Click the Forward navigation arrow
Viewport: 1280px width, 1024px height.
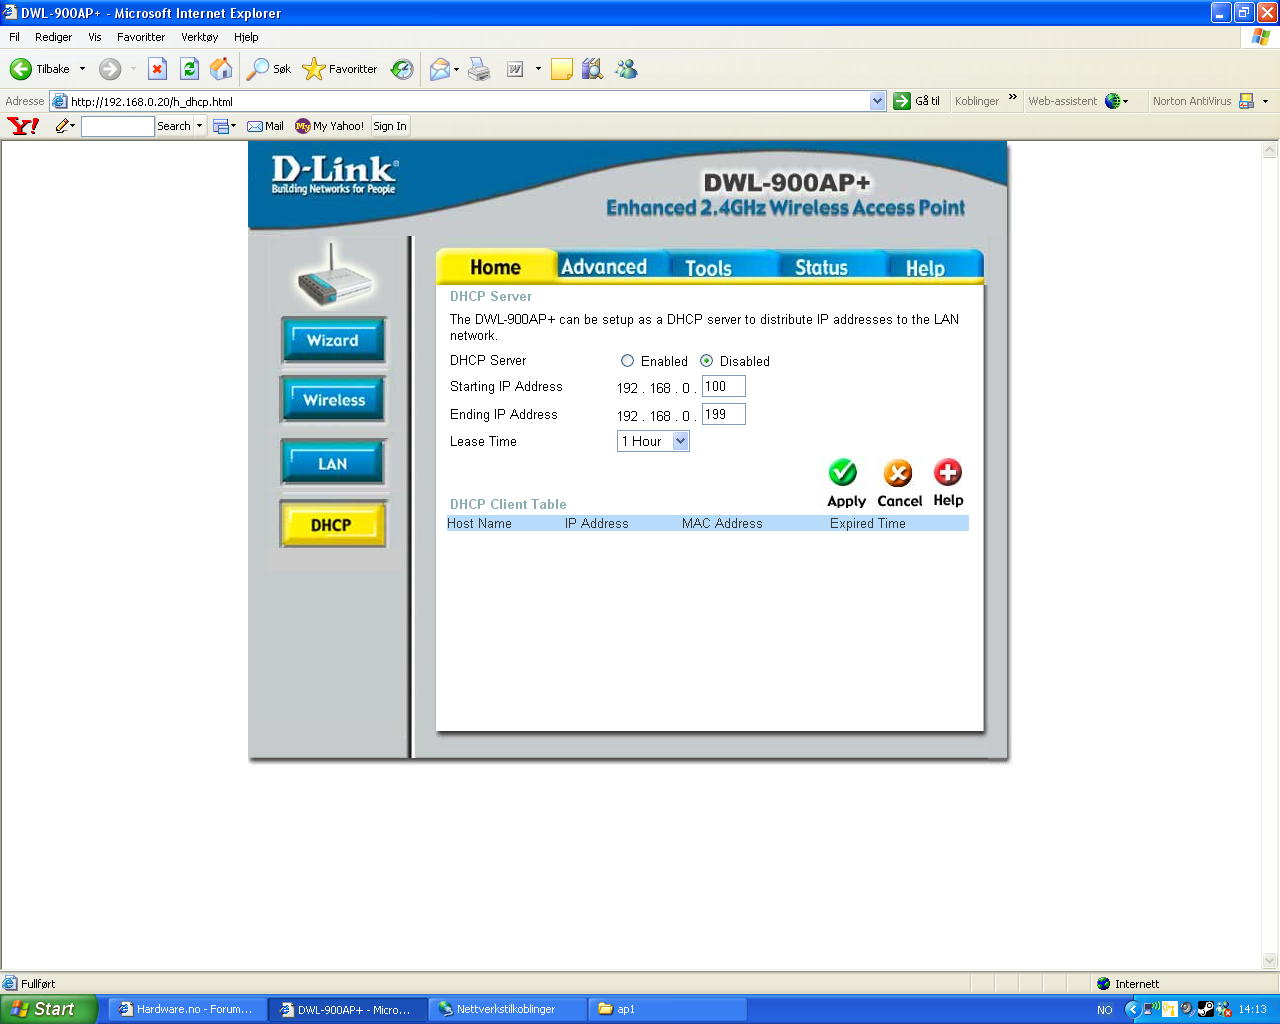110,69
